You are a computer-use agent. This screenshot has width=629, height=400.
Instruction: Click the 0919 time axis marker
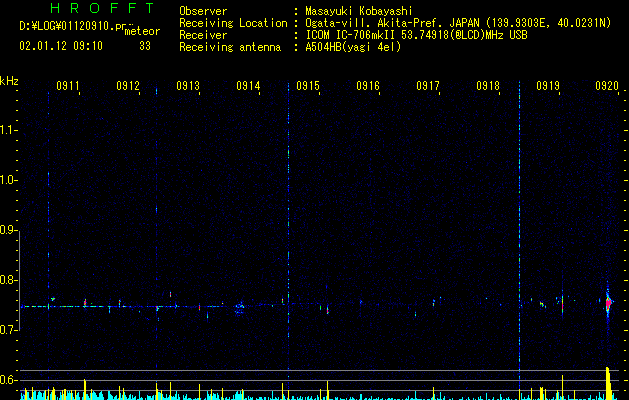click(x=548, y=86)
